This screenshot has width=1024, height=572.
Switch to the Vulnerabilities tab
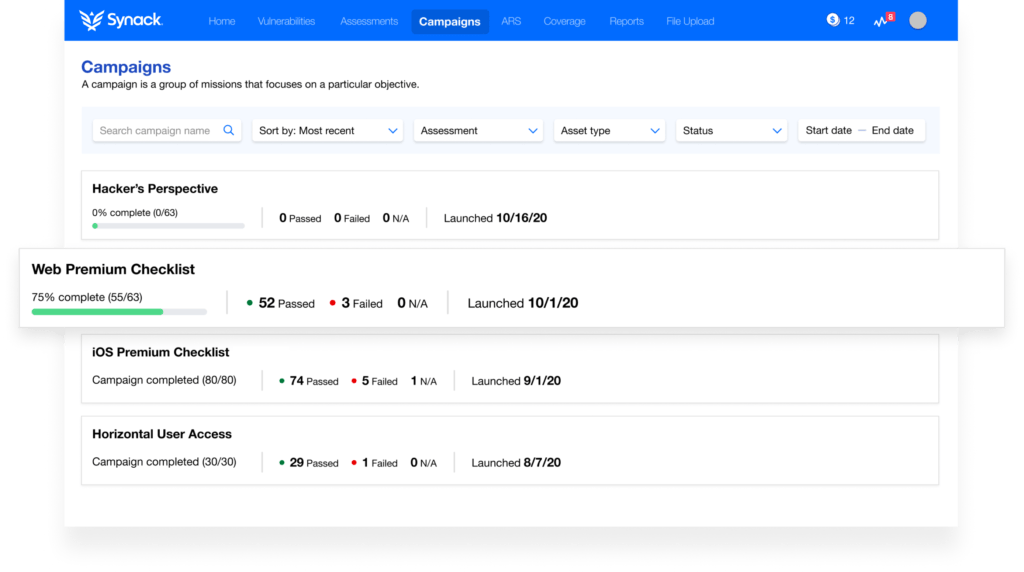[286, 21]
